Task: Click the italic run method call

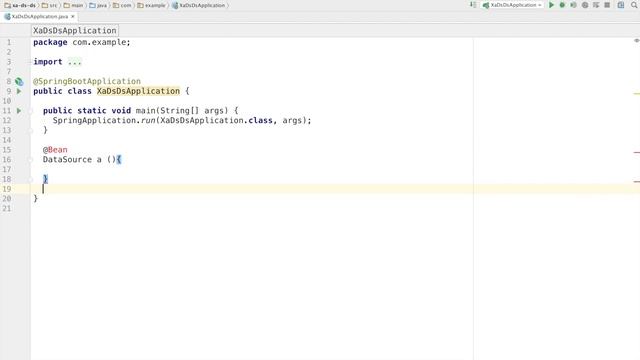Action: click(x=149, y=120)
